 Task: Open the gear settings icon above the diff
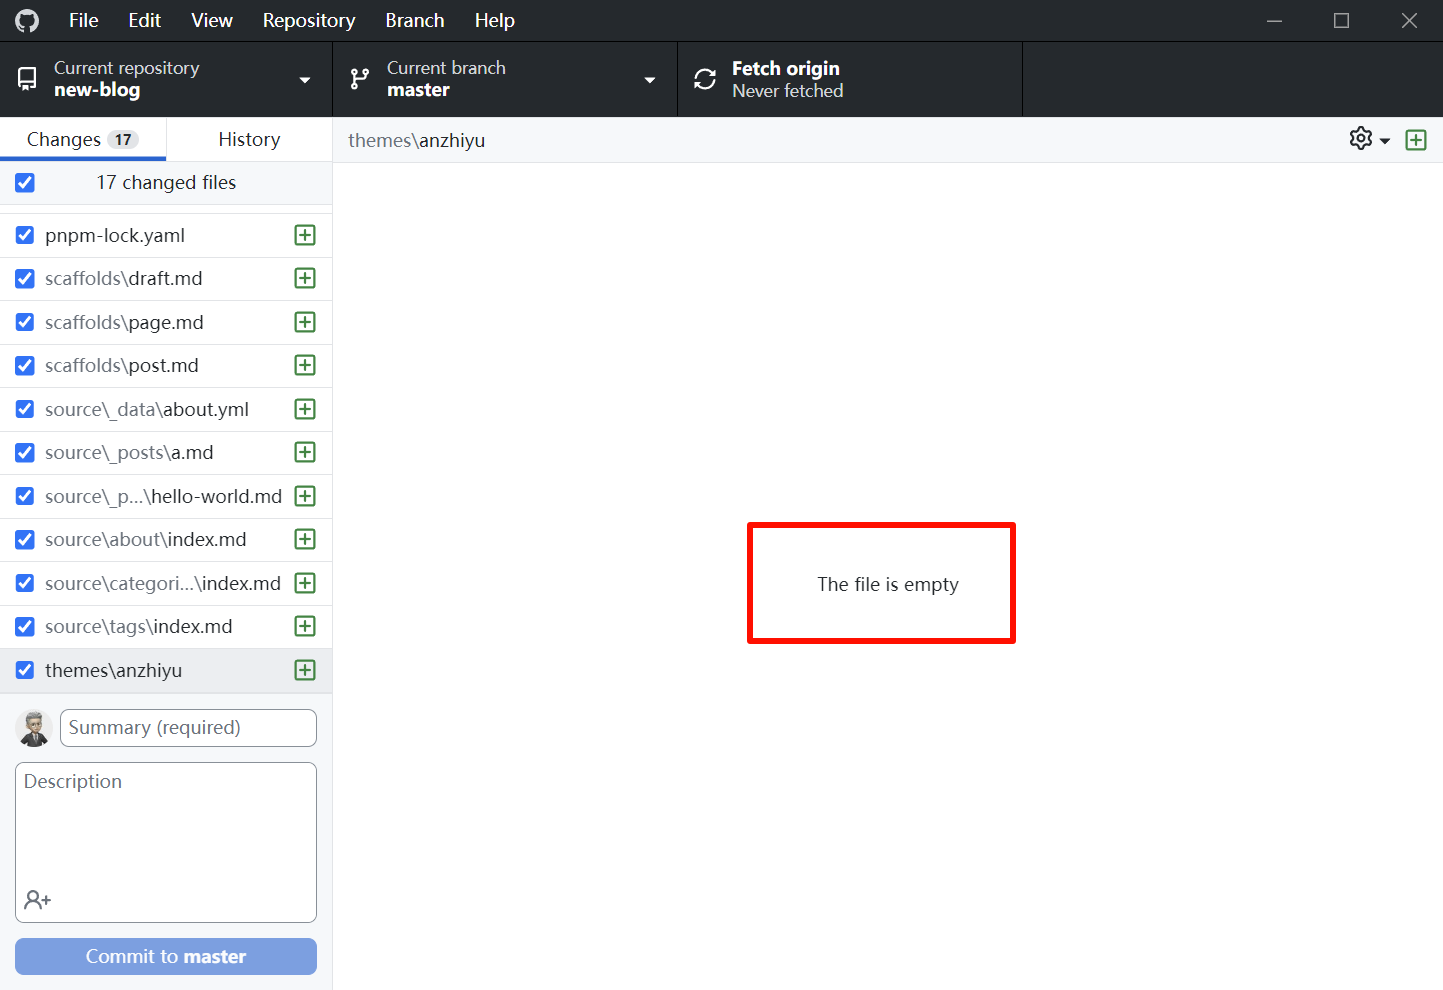coord(1359,139)
